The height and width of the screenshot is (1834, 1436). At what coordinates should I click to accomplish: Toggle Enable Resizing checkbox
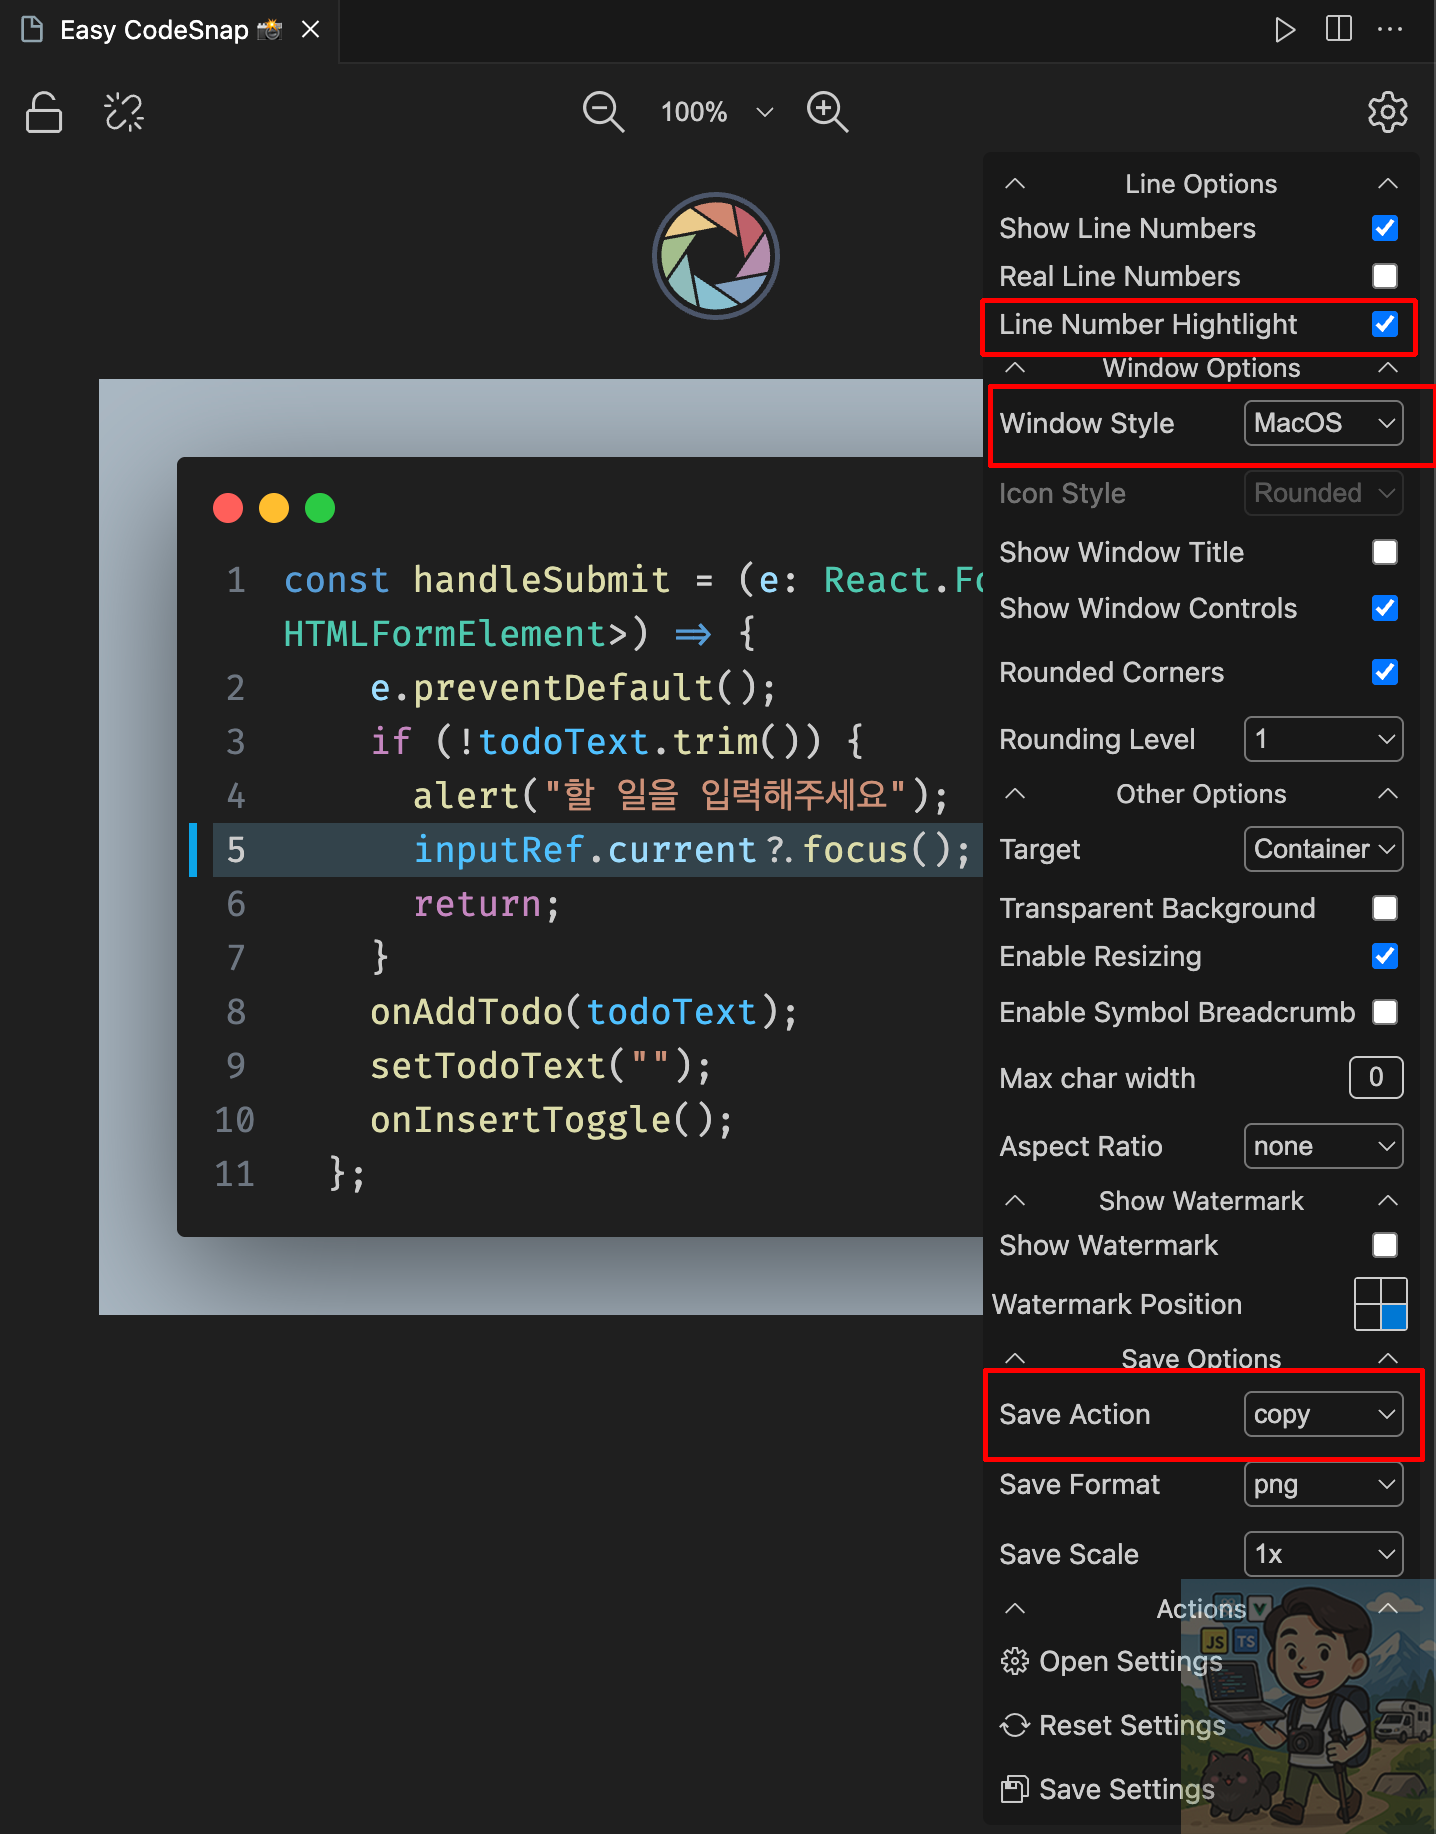click(x=1385, y=956)
